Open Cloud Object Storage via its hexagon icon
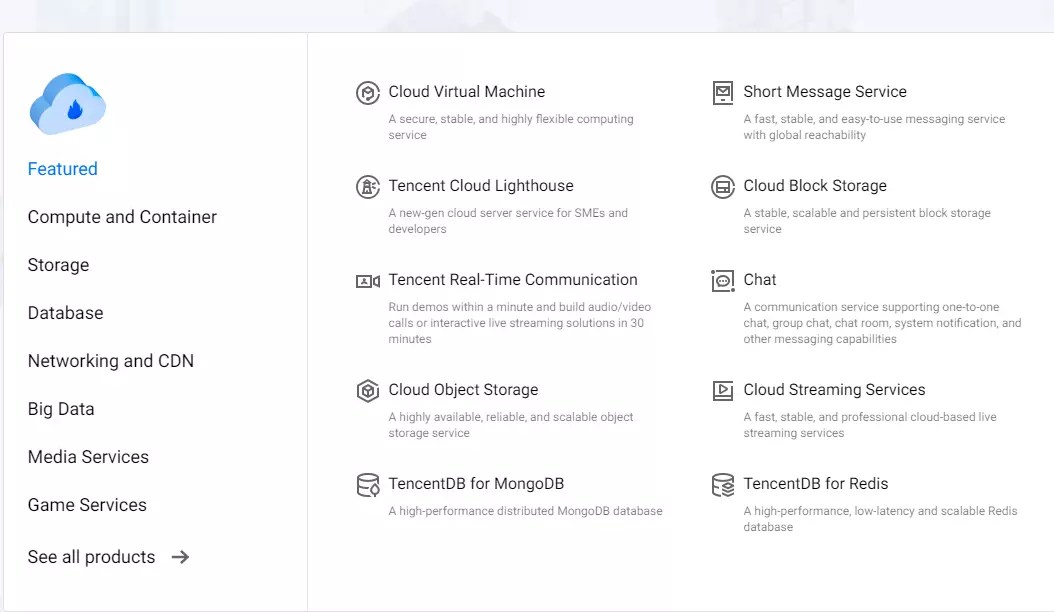Viewport: 1054px width, 612px height. tap(369, 390)
